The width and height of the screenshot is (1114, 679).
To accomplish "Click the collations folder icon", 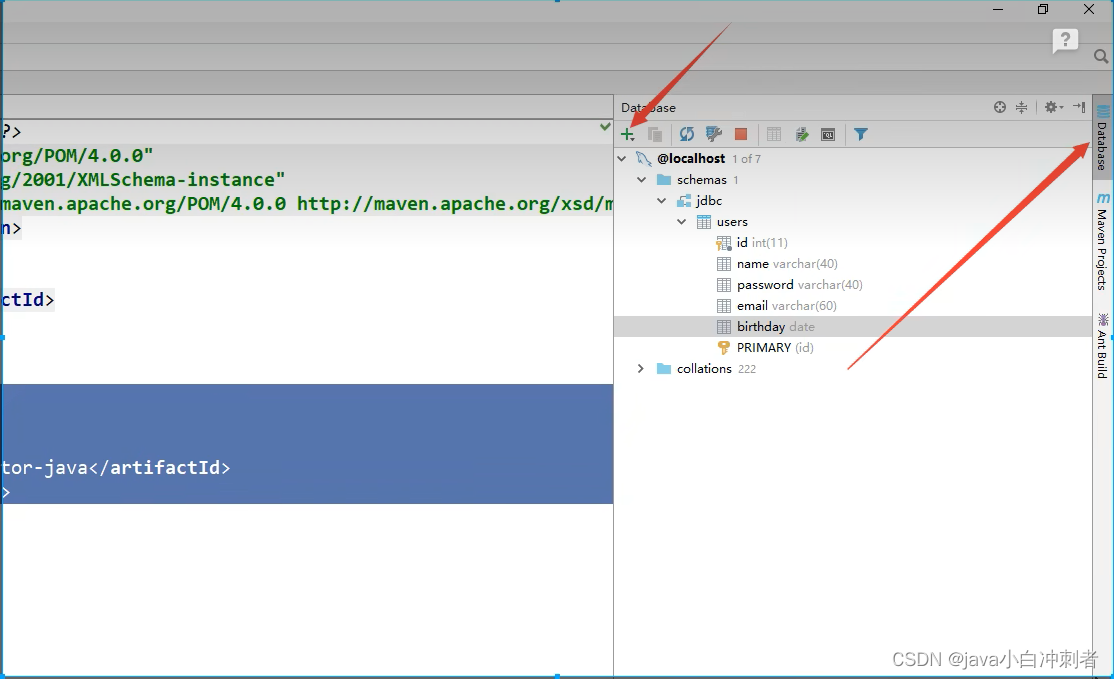I will (x=664, y=368).
